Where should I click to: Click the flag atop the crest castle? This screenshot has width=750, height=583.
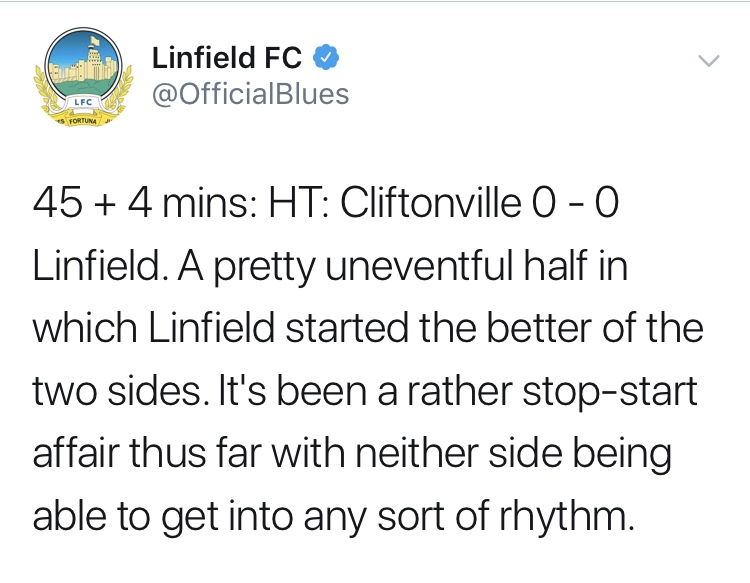pyautogui.click(x=95, y=39)
